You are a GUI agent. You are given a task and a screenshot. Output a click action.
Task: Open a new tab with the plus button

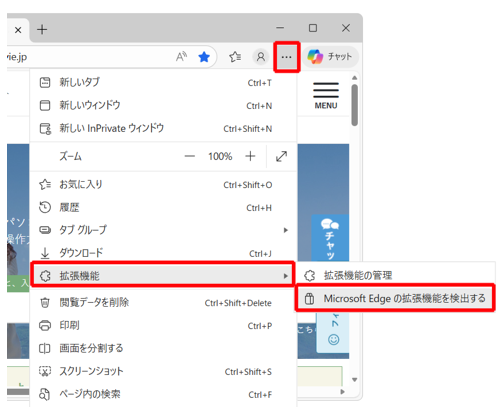click(42, 30)
